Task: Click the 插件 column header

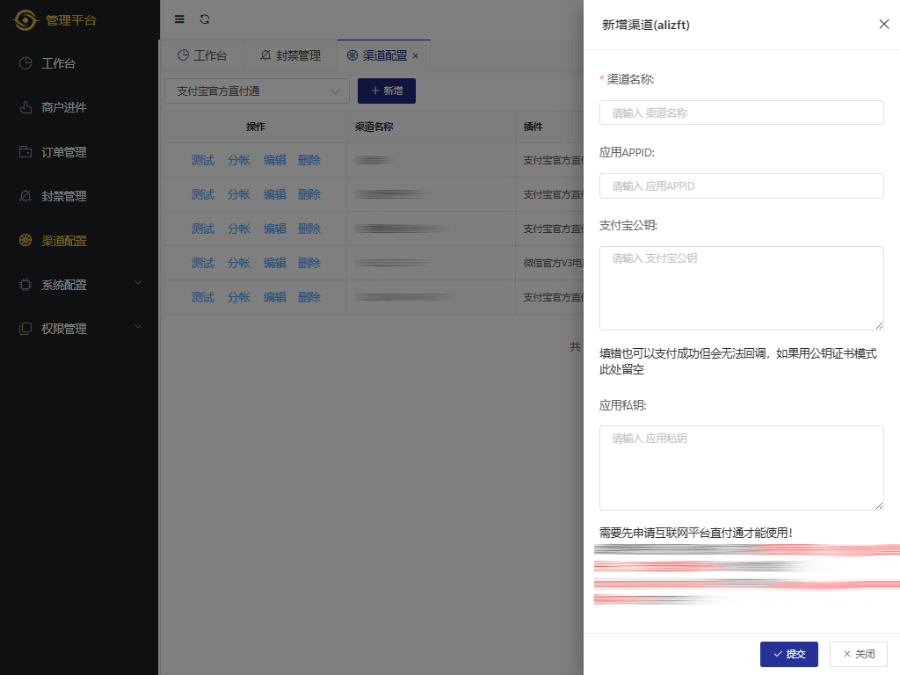Action: pos(533,127)
